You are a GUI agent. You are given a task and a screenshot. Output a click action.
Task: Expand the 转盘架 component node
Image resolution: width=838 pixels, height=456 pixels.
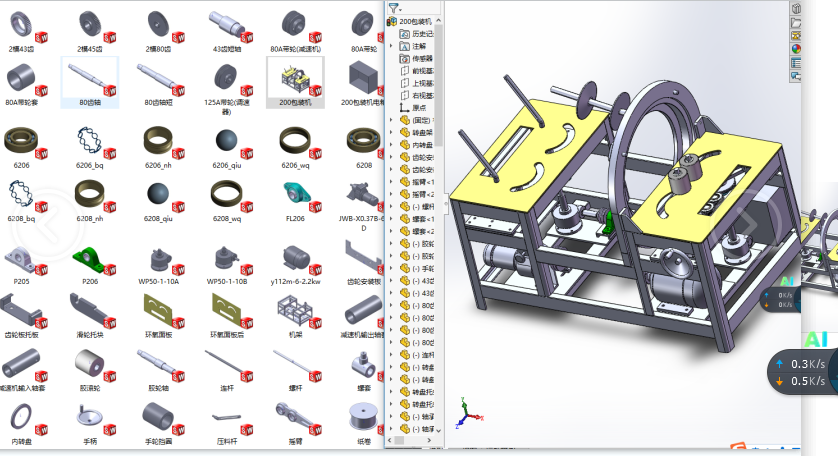(x=391, y=132)
